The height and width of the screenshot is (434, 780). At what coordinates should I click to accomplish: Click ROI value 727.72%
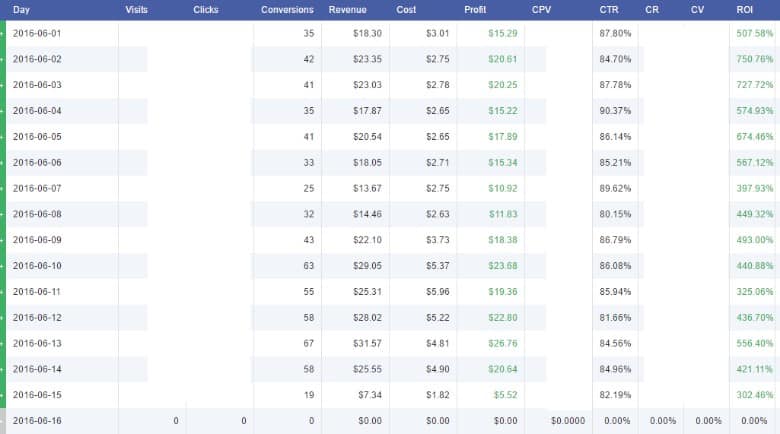755,85
